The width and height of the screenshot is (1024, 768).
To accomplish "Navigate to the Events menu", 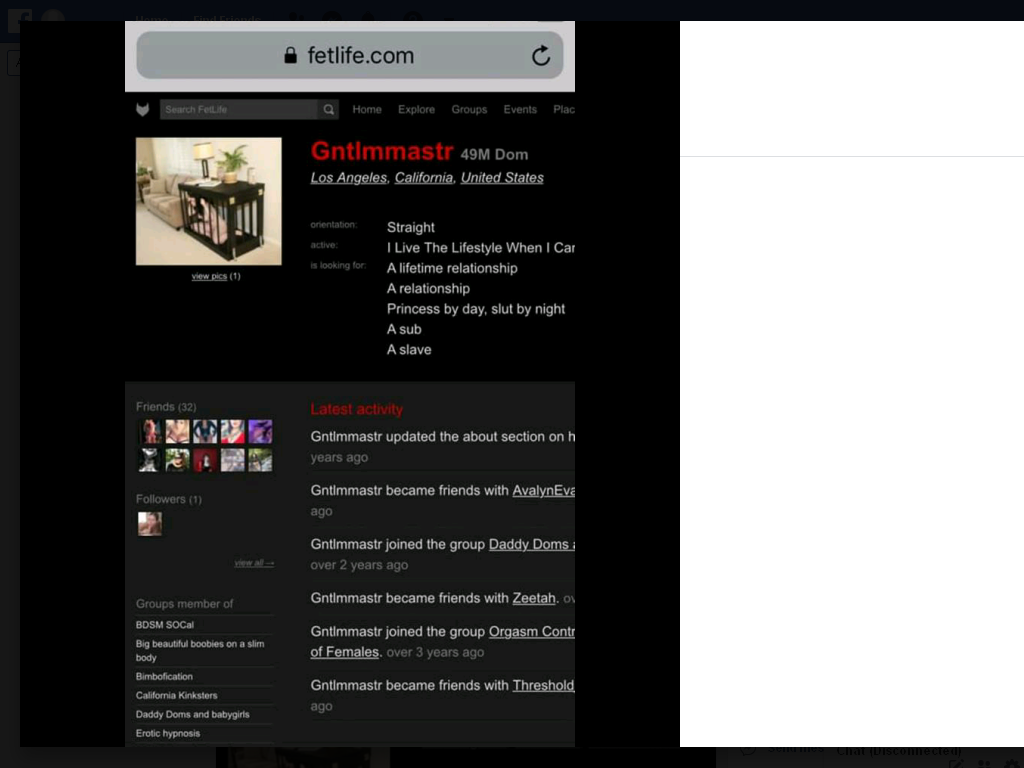I will point(520,109).
